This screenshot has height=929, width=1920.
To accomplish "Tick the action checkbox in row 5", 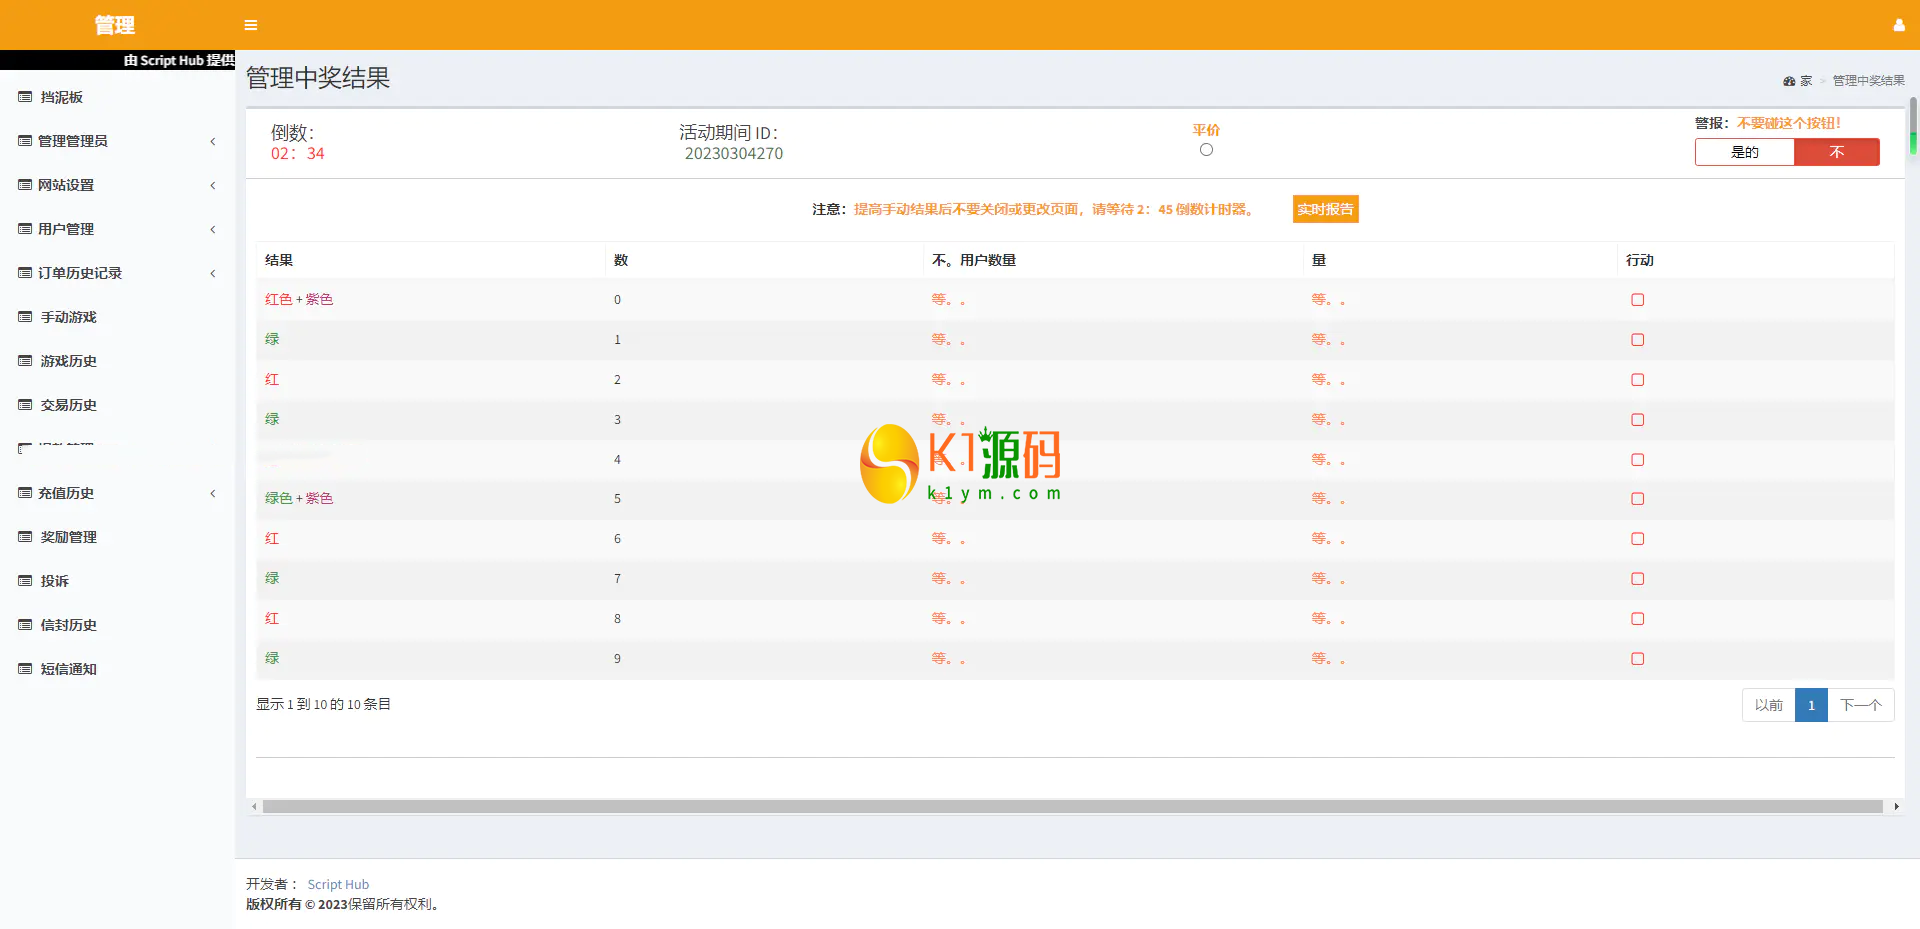I will [x=1637, y=499].
